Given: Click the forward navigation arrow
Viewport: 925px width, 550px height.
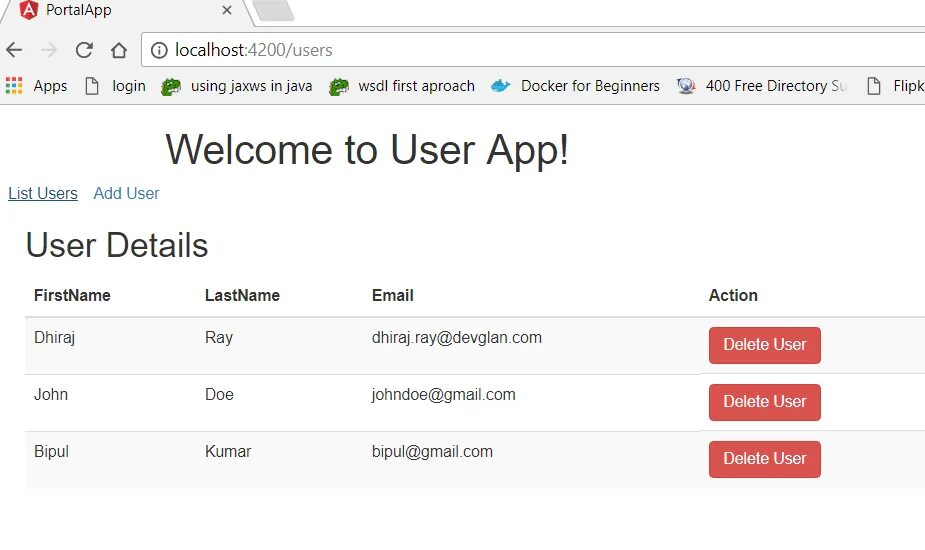Looking at the screenshot, I should point(49,50).
